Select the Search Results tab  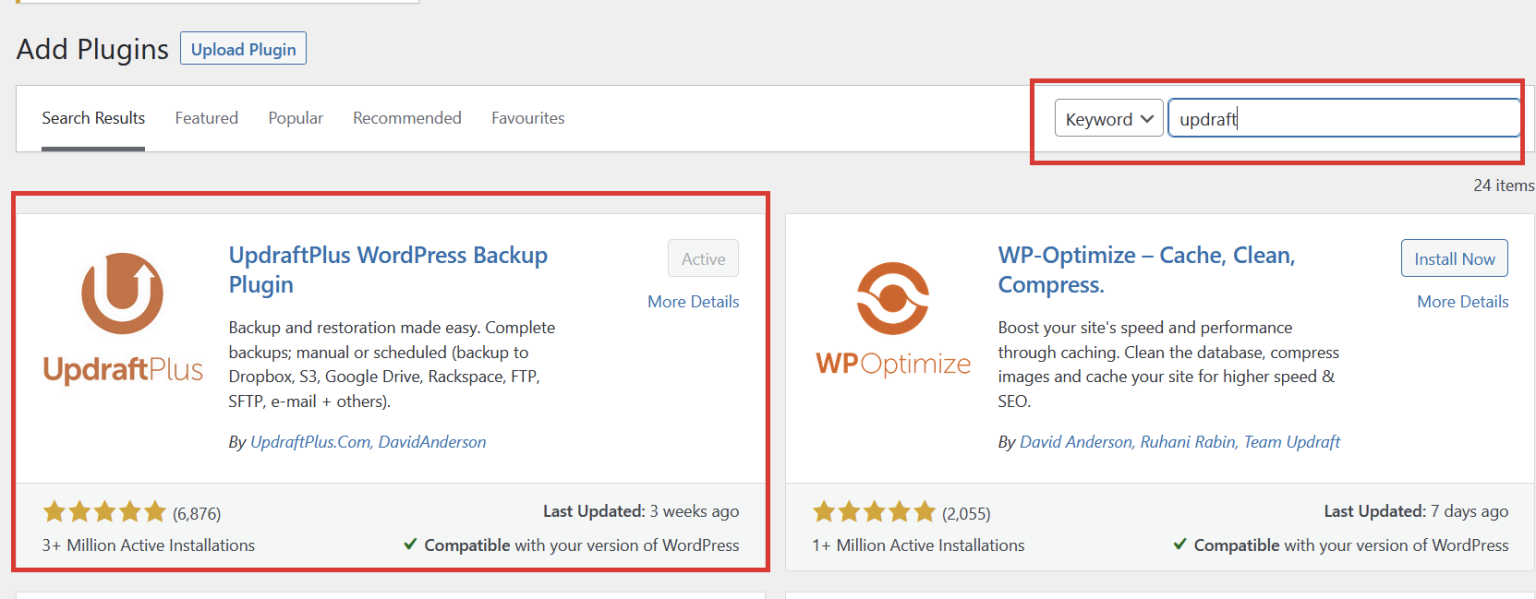93,118
